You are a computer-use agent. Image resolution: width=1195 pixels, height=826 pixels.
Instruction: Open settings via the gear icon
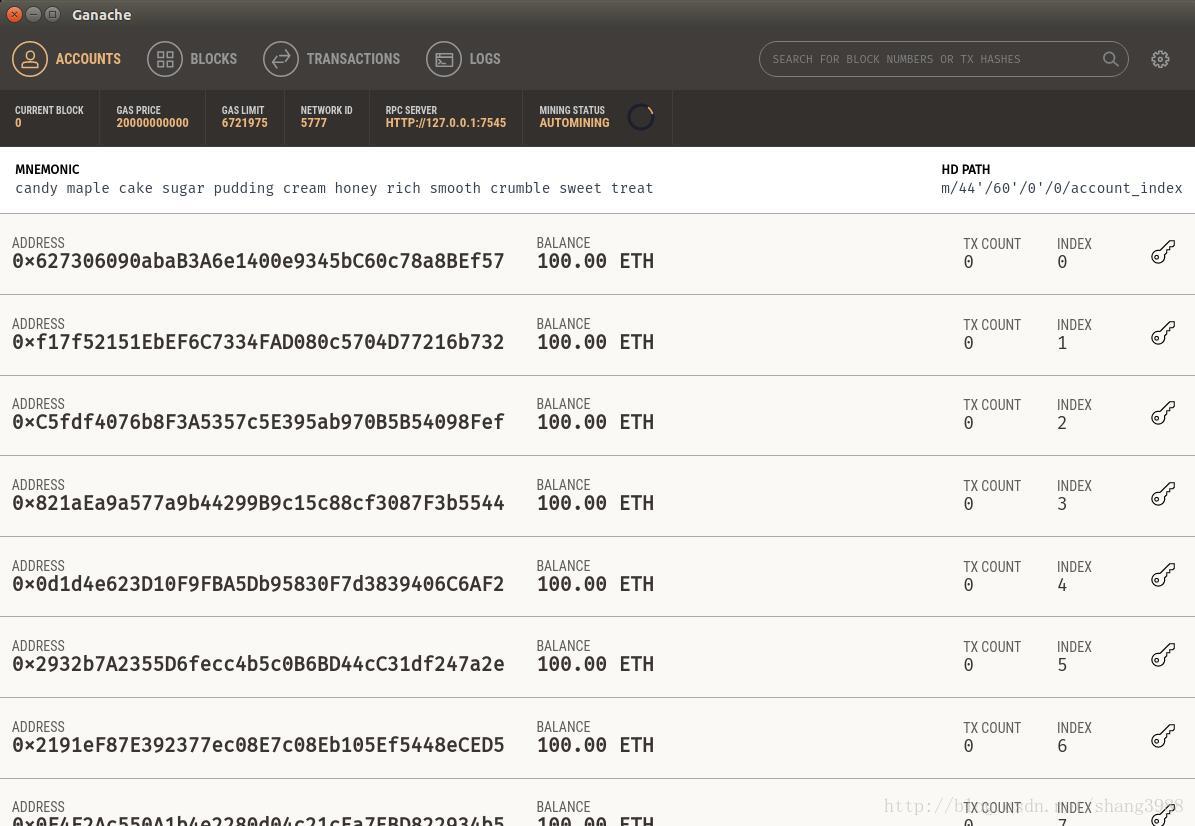[x=1160, y=59]
